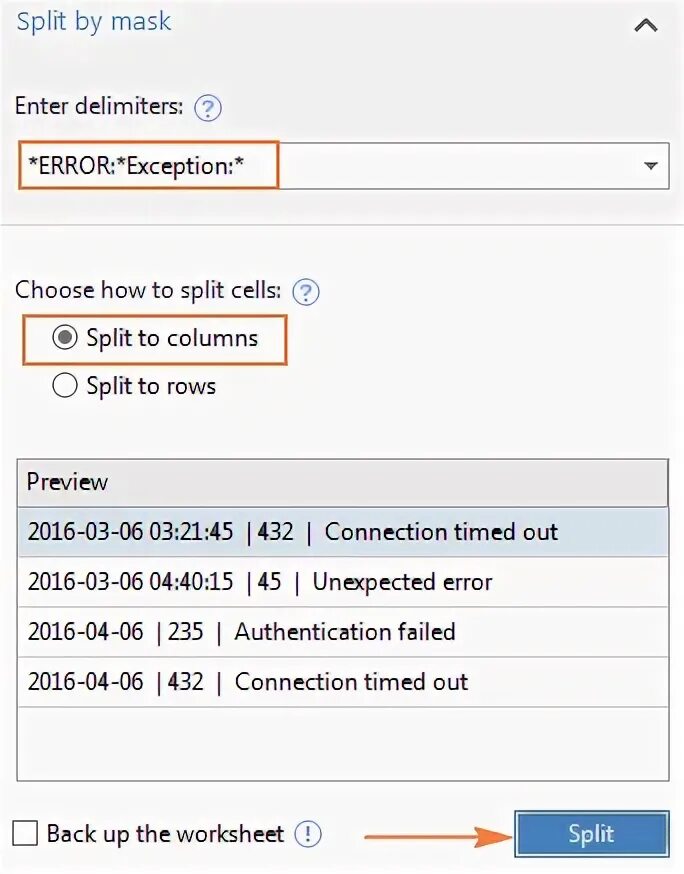Select the last preview row 2016-04-06 432
Screen dimensions: 684x874
343,682
